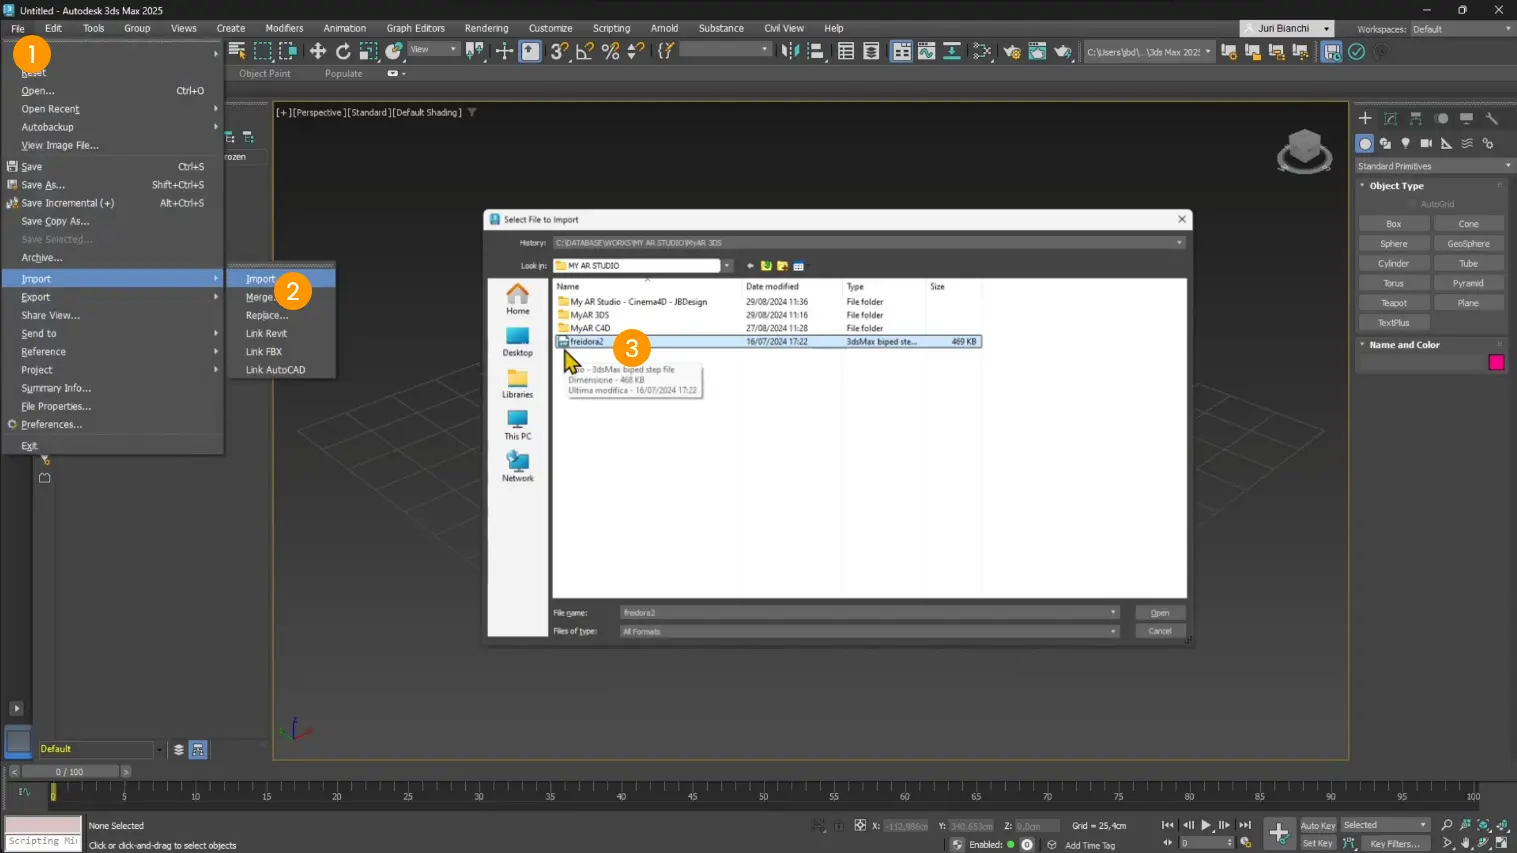The width and height of the screenshot is (1517, 853).
Task: Open Look in folder dropdown
Action: click(x=727, y=266)
